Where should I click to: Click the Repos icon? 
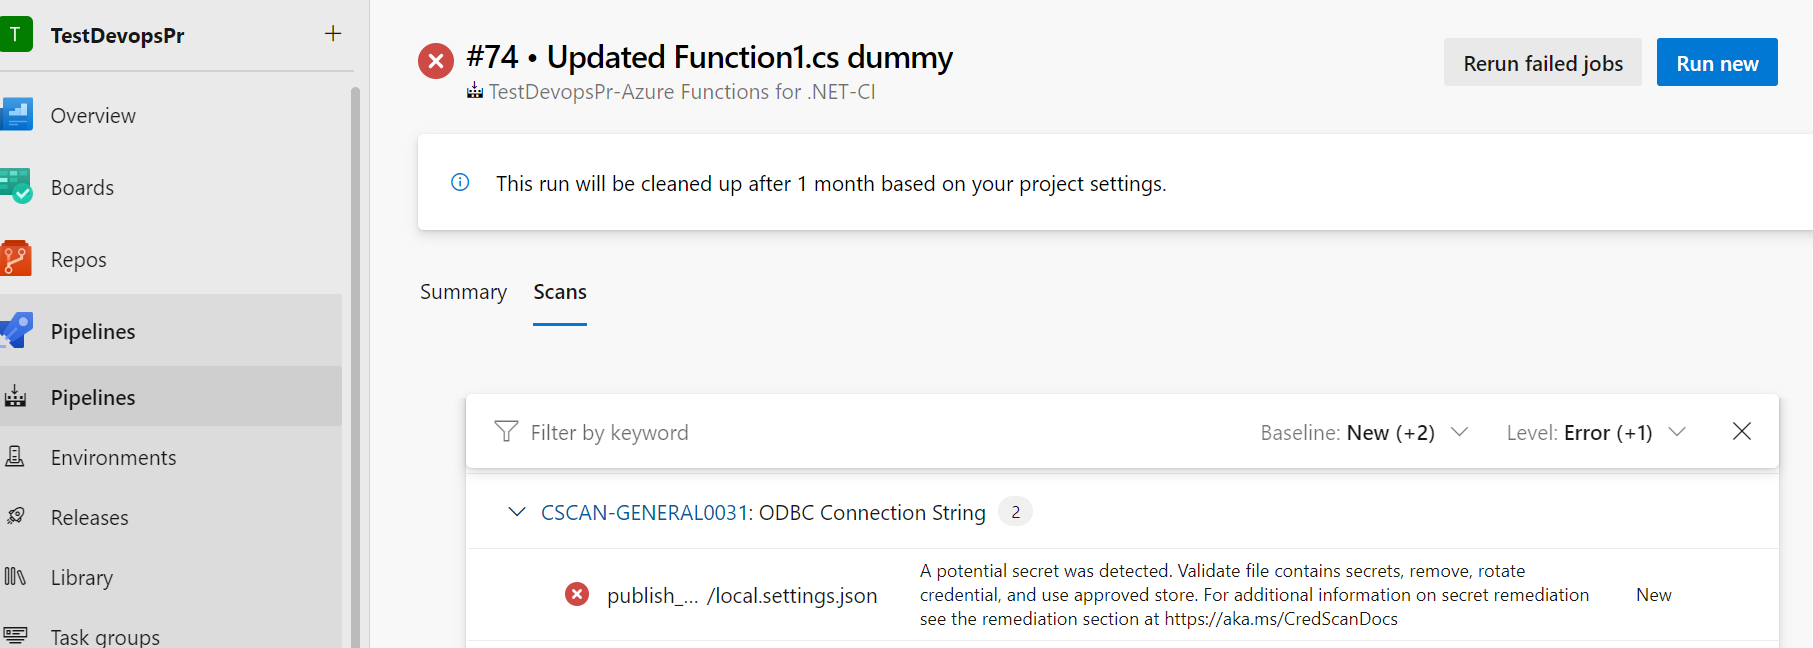17,259
